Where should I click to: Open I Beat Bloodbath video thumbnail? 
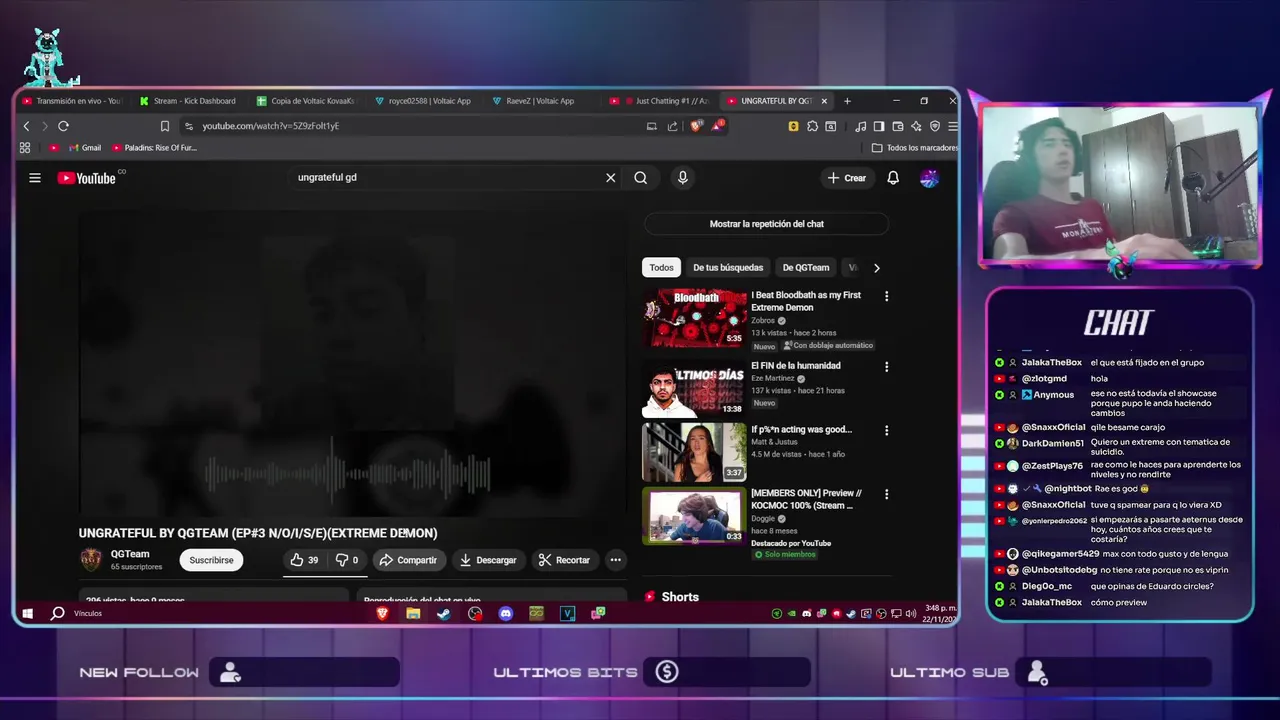(x=694, y=318)
